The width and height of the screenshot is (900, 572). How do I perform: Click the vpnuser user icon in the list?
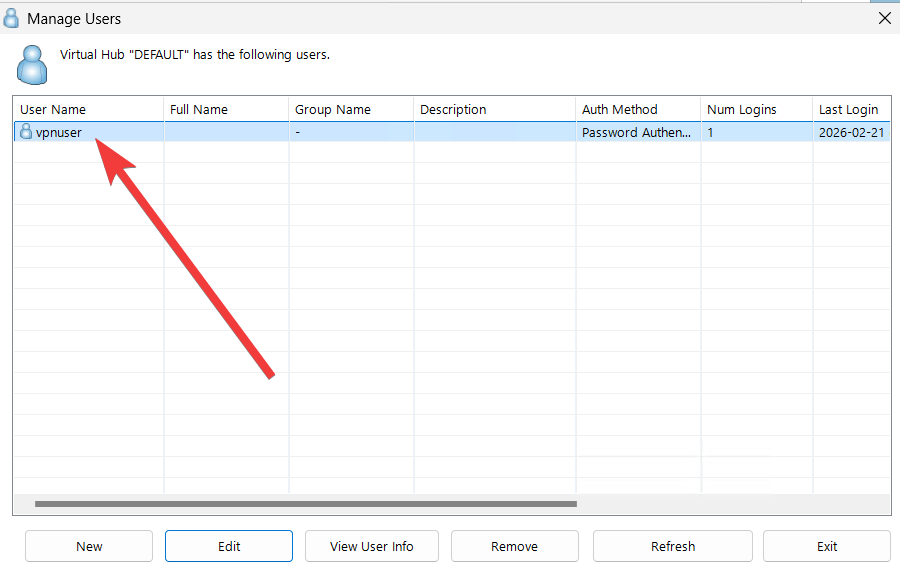click(x=26, y=132)
